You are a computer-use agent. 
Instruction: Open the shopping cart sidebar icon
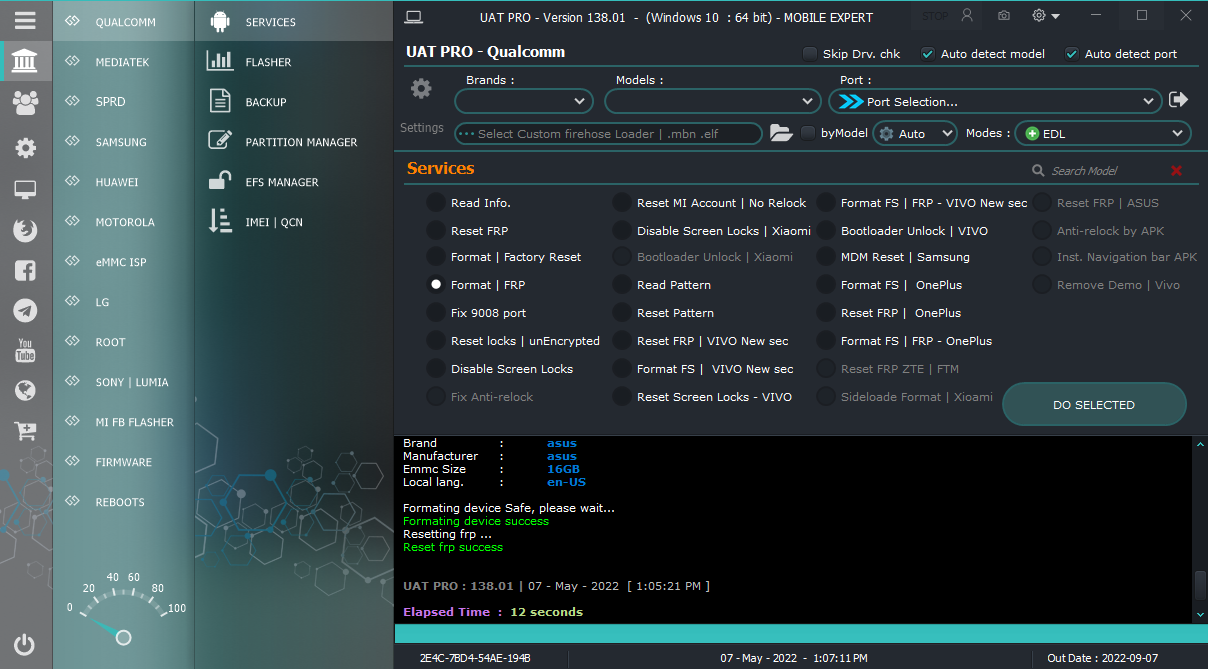pyautogui.click(x=25, y=431)
